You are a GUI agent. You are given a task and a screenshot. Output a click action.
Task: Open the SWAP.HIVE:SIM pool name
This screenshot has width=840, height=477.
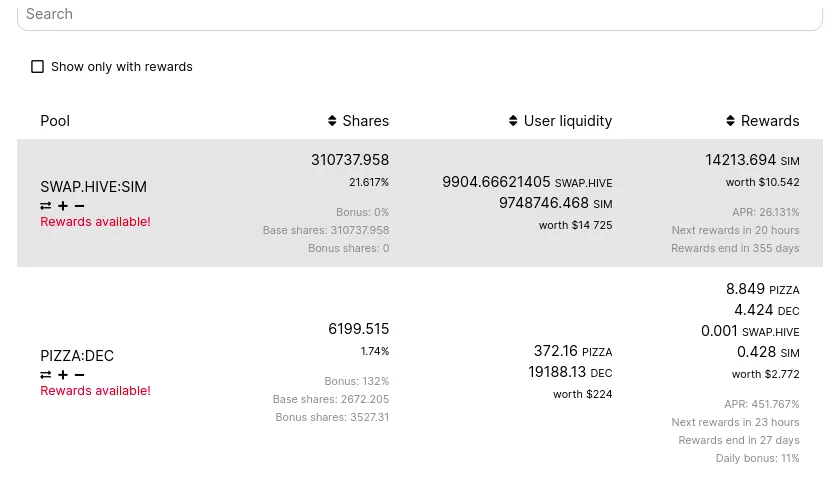[x=93, y=187]
